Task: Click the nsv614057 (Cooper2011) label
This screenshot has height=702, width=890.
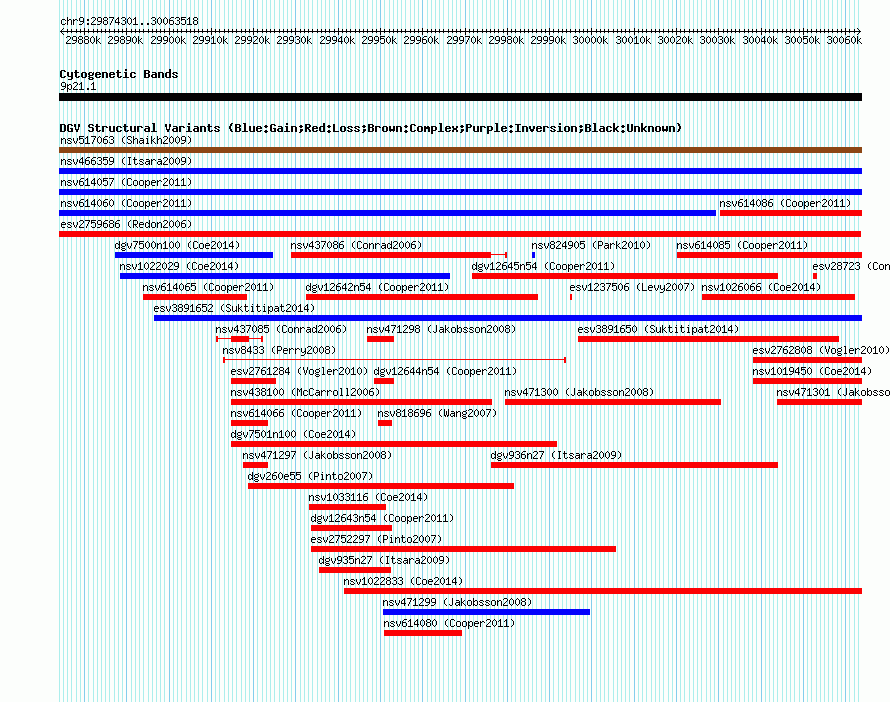Action: [x=126, y=182]
